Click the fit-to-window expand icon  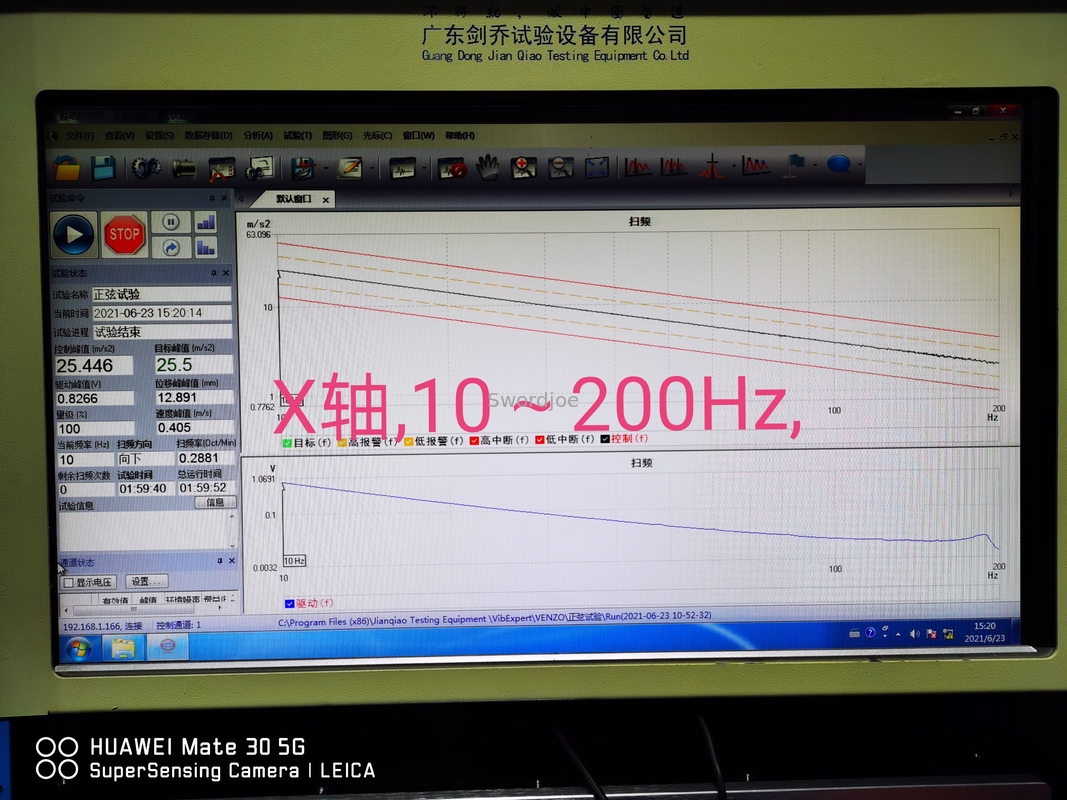[x=596, y=167]
